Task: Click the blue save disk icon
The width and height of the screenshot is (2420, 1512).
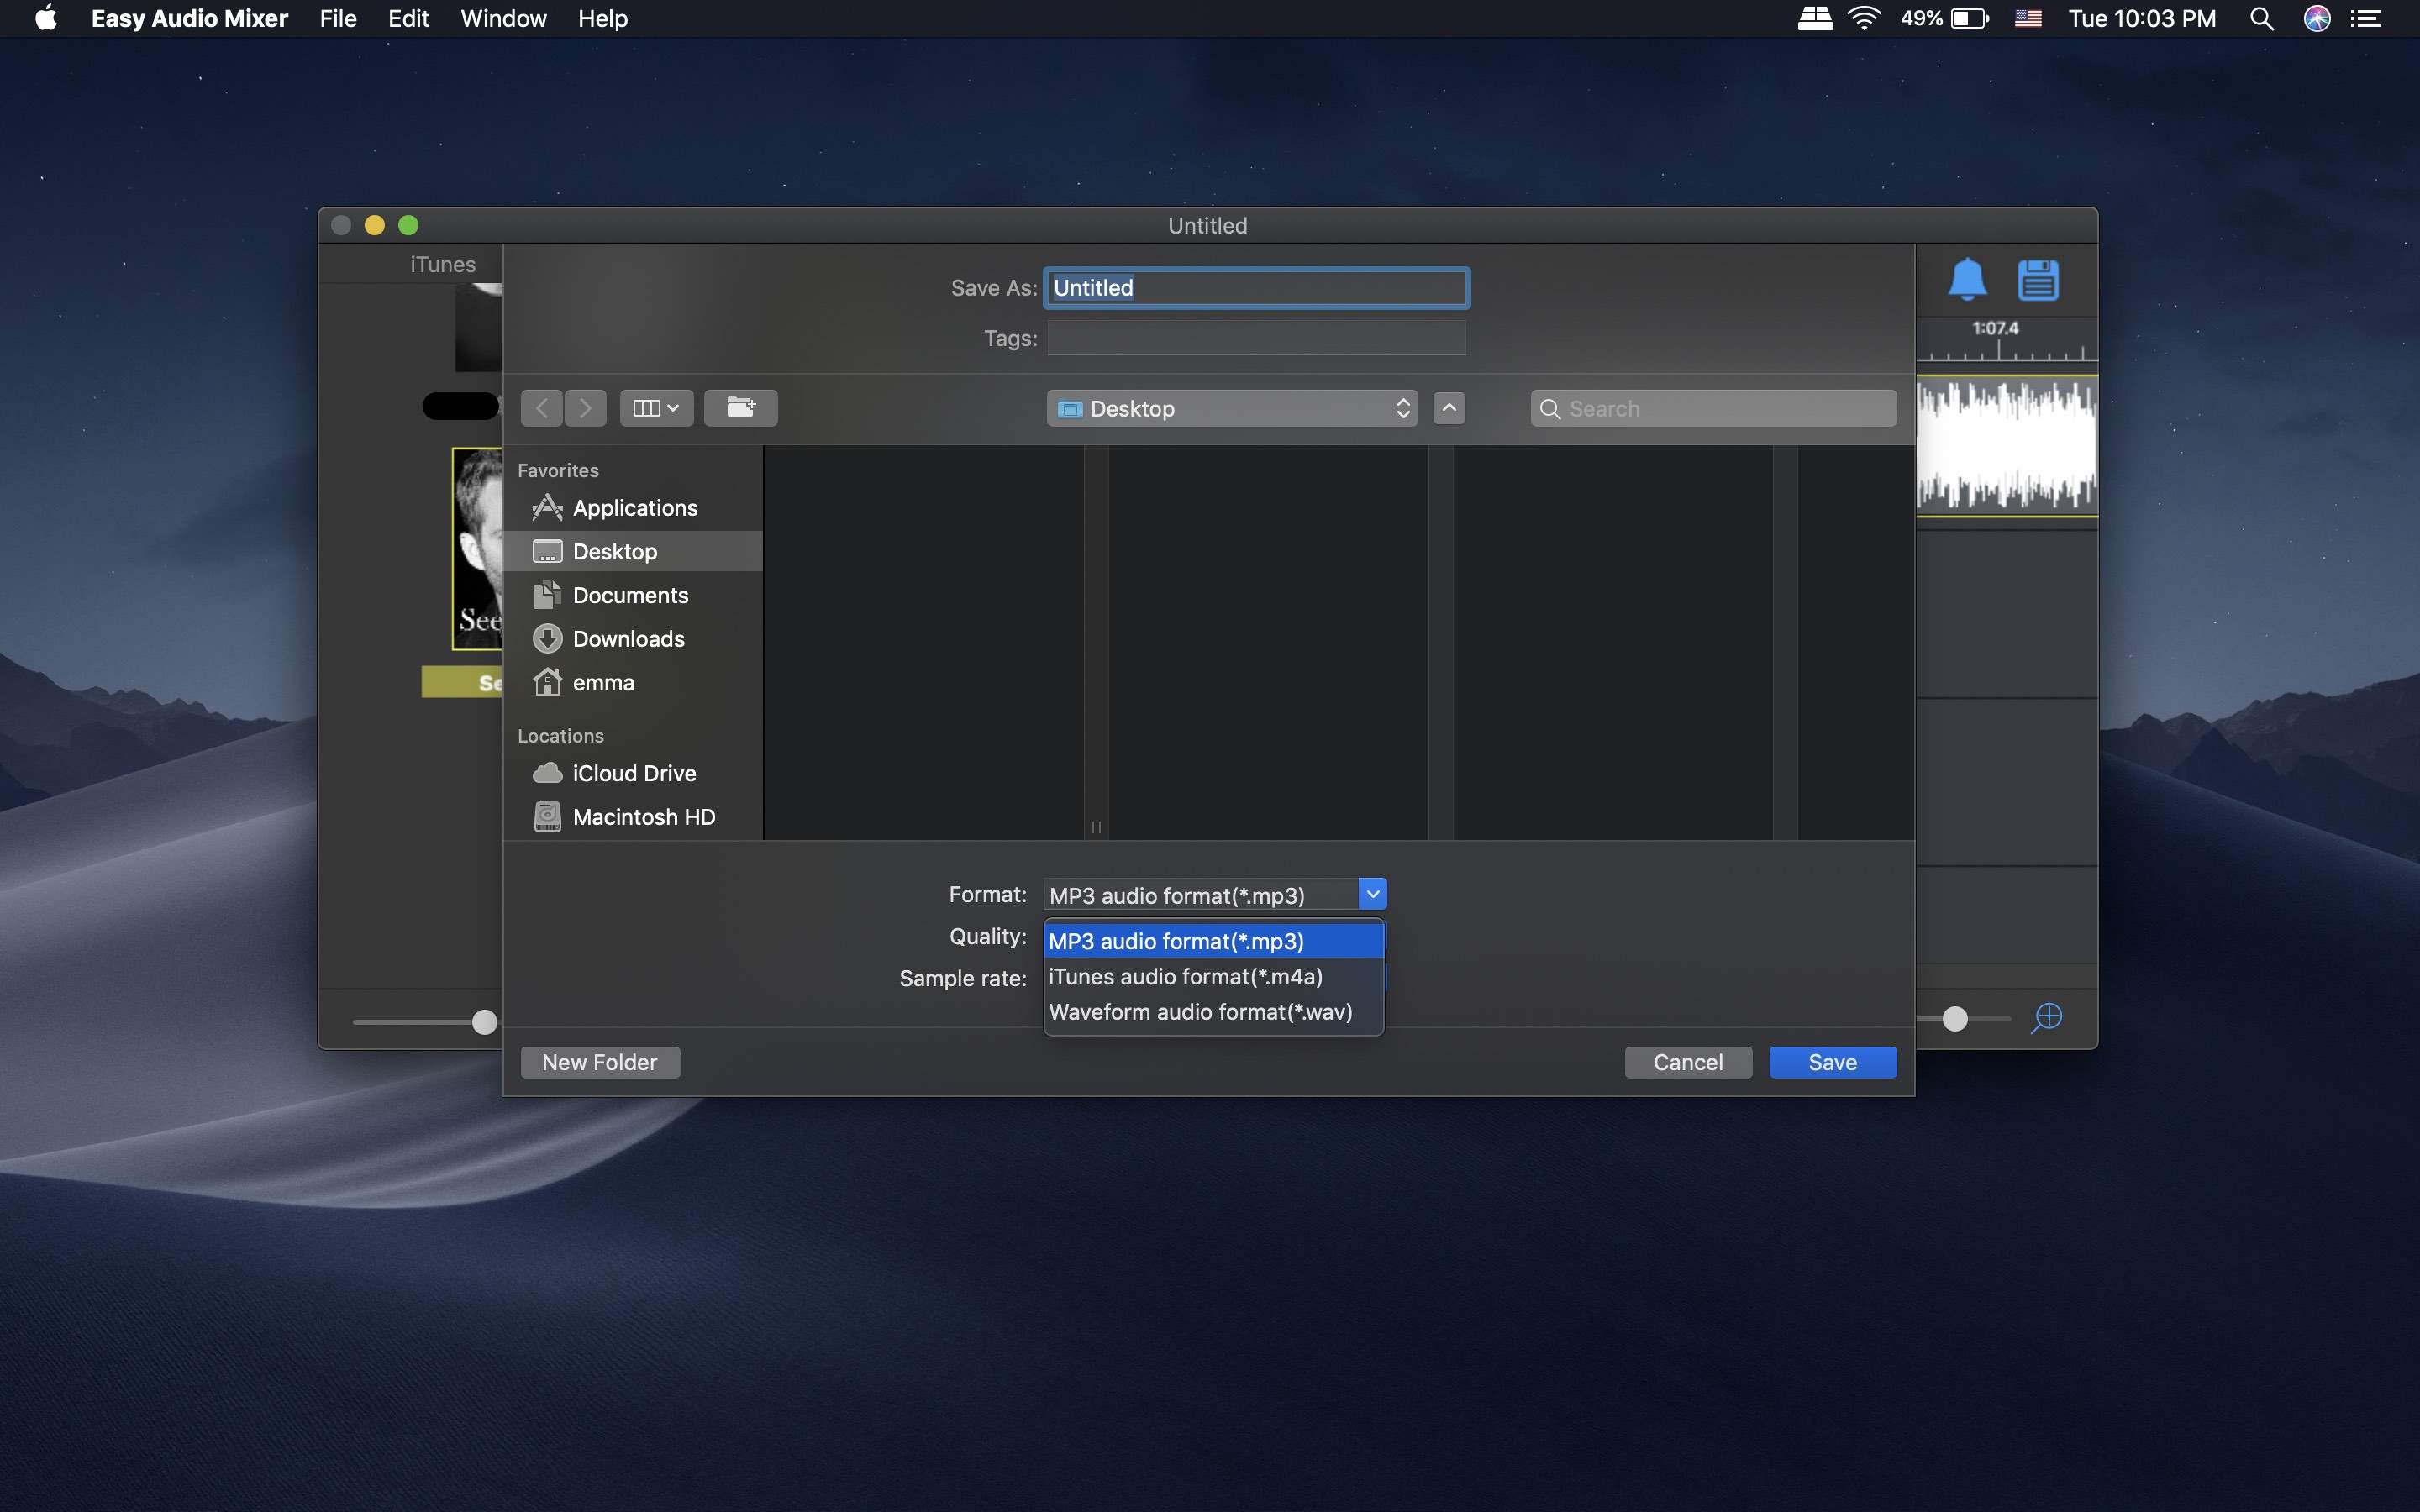Action: click(2037, 280)
